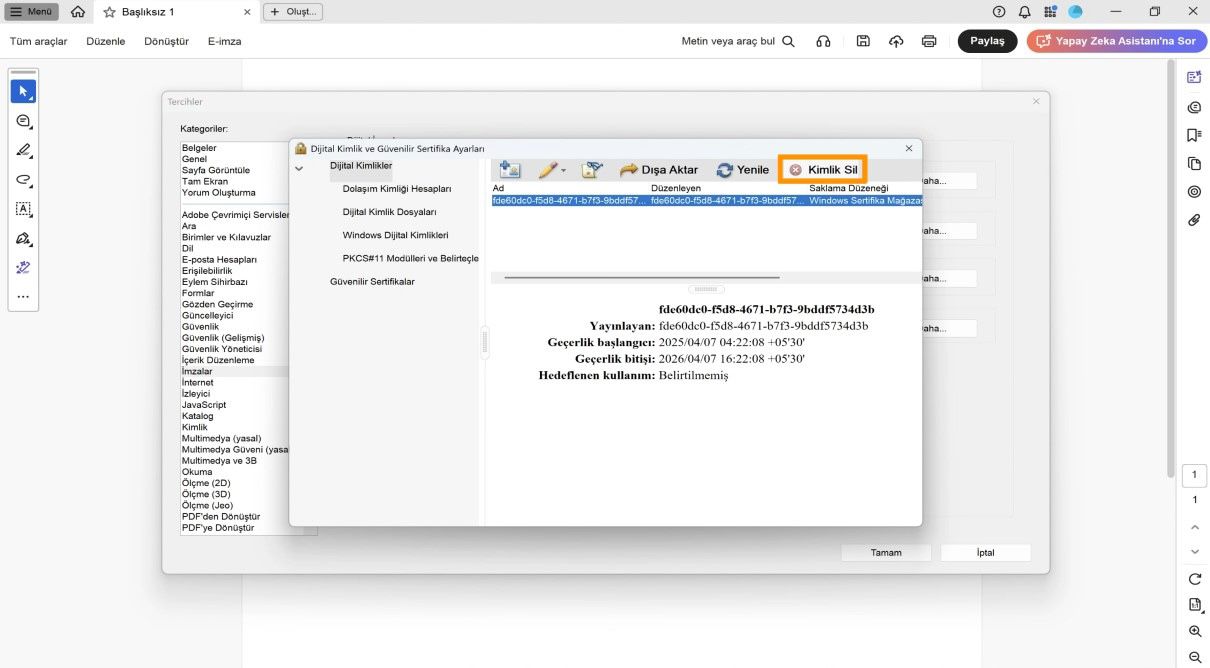Viewport: 1210px width, 668px height.
Task: Pick the highlighter pen tool
Action: tap(23, 151)
